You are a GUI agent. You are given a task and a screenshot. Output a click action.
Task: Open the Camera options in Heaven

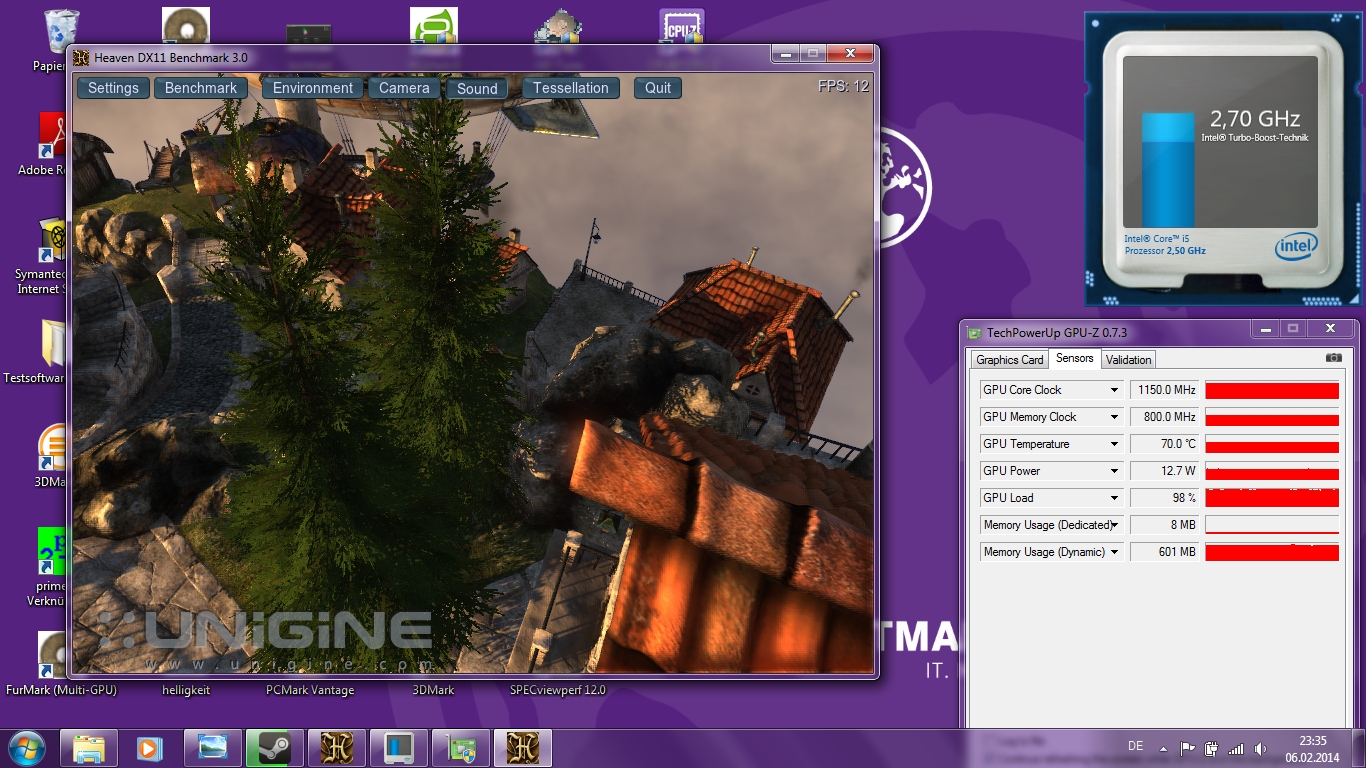(x=404, y=88)
